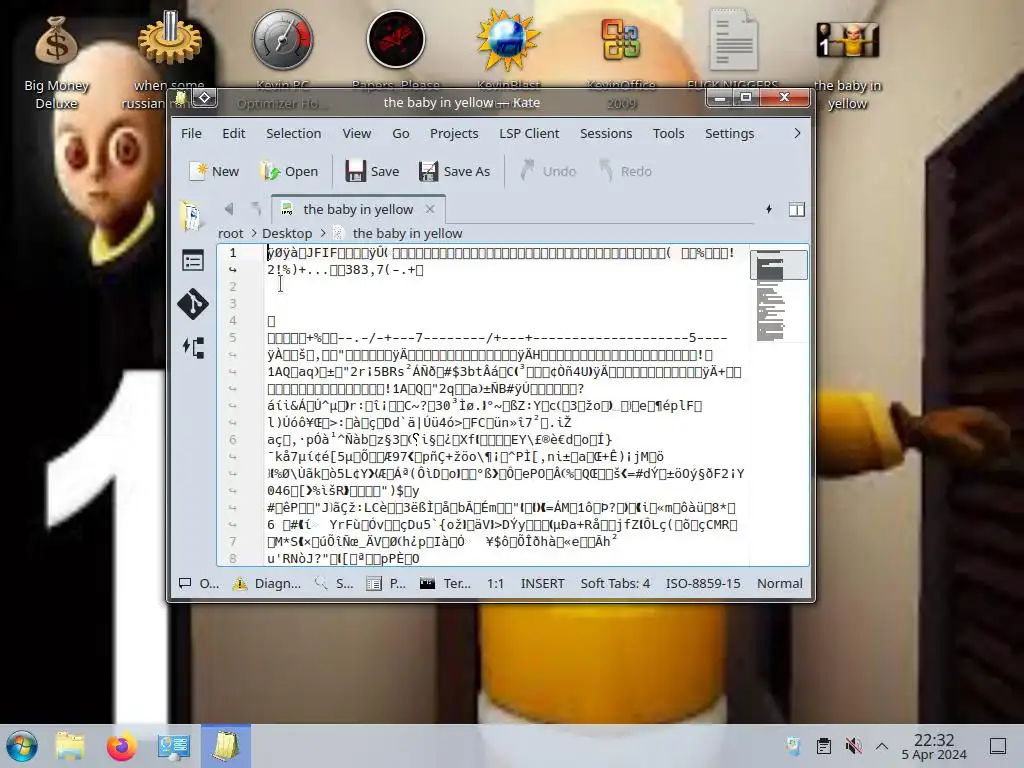Open the Start menu orb
The height and width of the screenshot is (768, 1024).
[22, 746]
